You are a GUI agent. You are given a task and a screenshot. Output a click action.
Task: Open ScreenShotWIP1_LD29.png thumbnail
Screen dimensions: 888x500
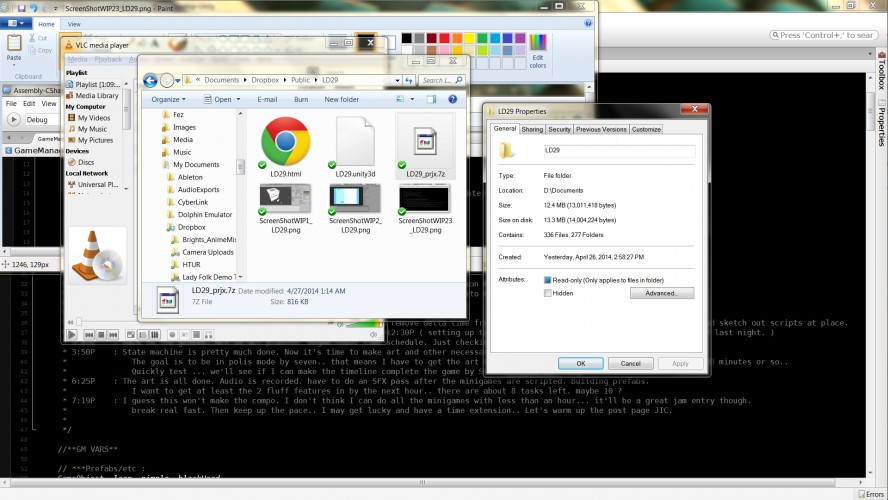click(285, 199)
